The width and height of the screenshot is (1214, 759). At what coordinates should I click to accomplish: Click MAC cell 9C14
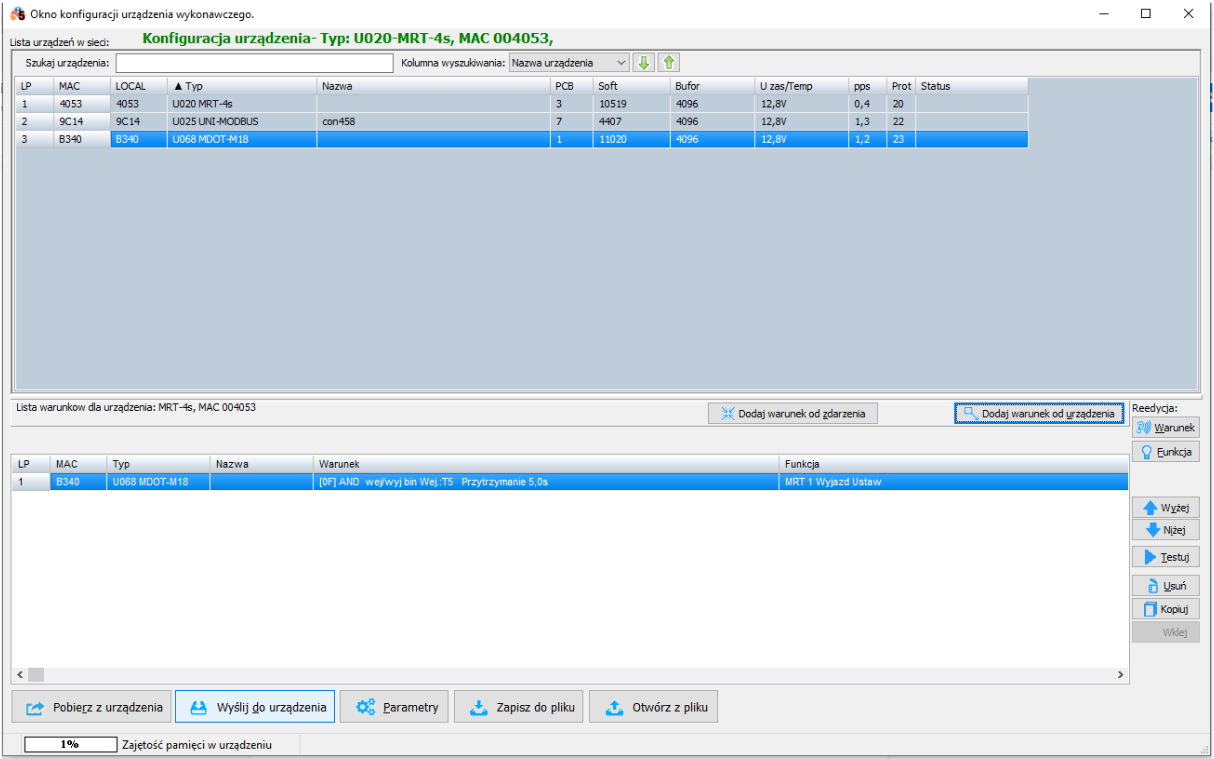(82, 121)
